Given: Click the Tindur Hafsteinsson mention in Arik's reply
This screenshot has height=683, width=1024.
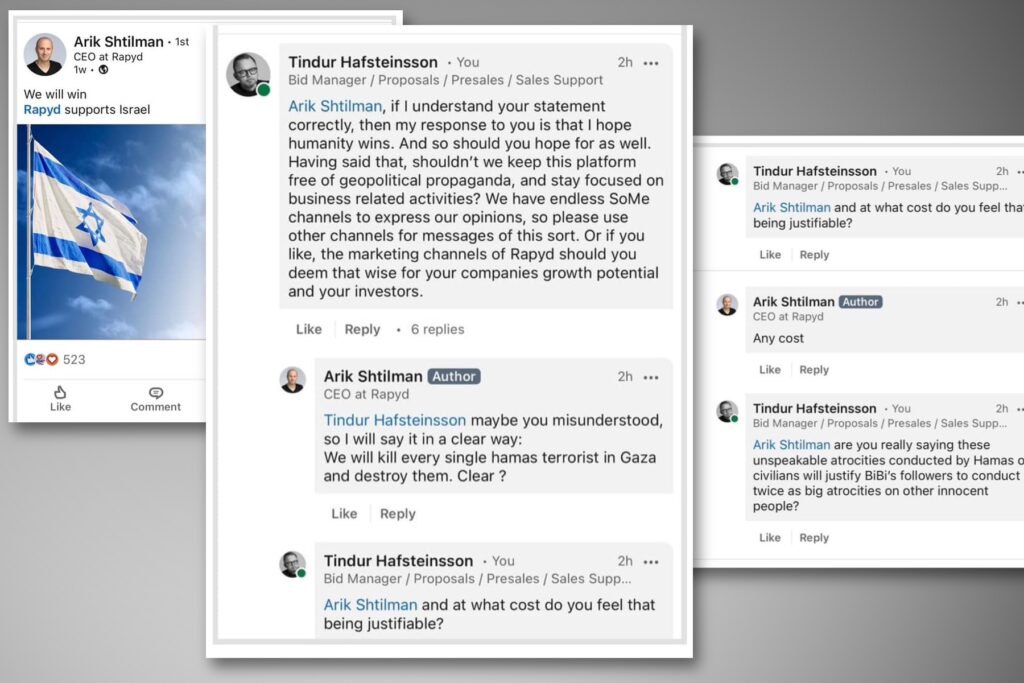Looking at the screenshot, I should coord(395,420).
